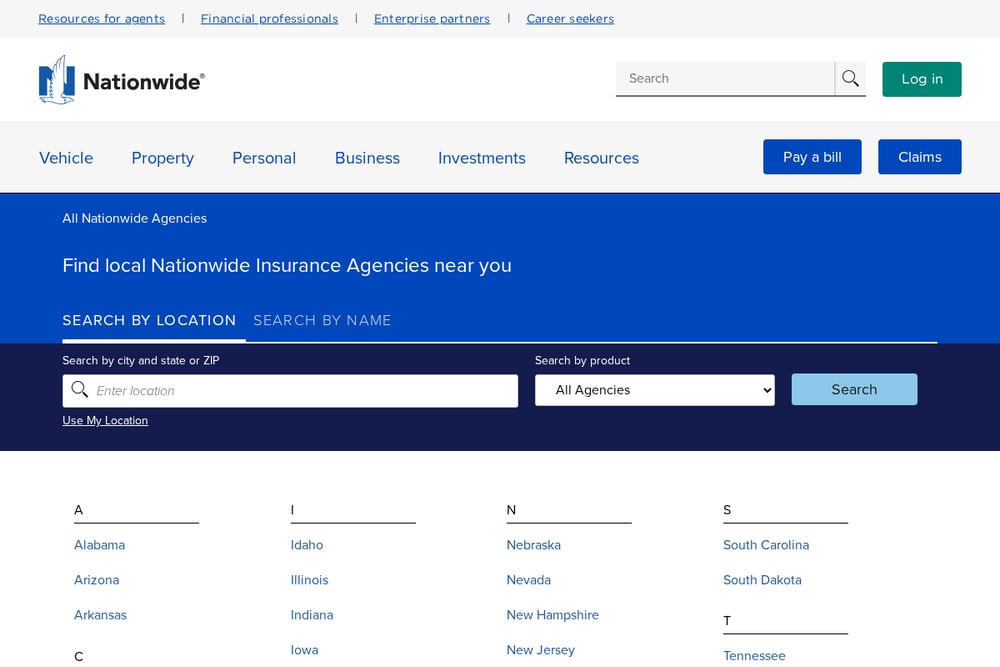Open the Financial professionals link
Image resolution: width=1000 pixels, height=667 pixels.
pyautogui.click(x=269, y=18)
